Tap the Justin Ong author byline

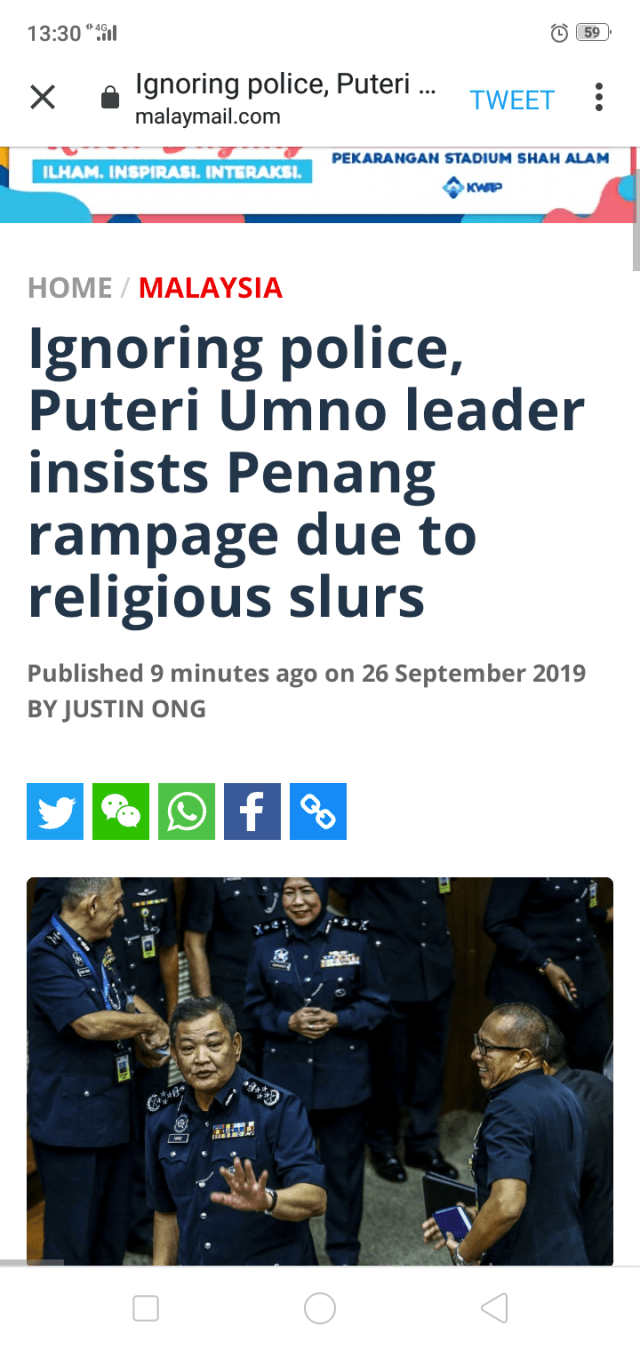tap(116, 709)
